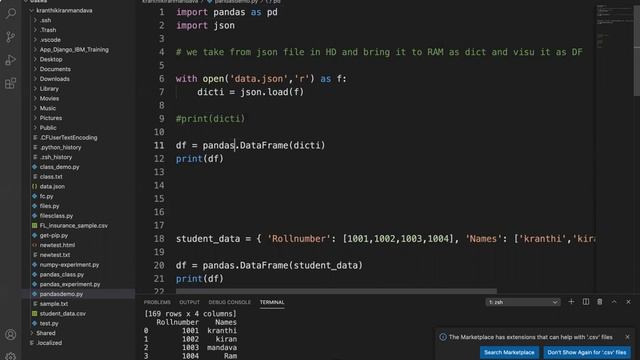Open .zsh_history file
This screenshot has height=360, width=640.
click(x=56, y=157)
